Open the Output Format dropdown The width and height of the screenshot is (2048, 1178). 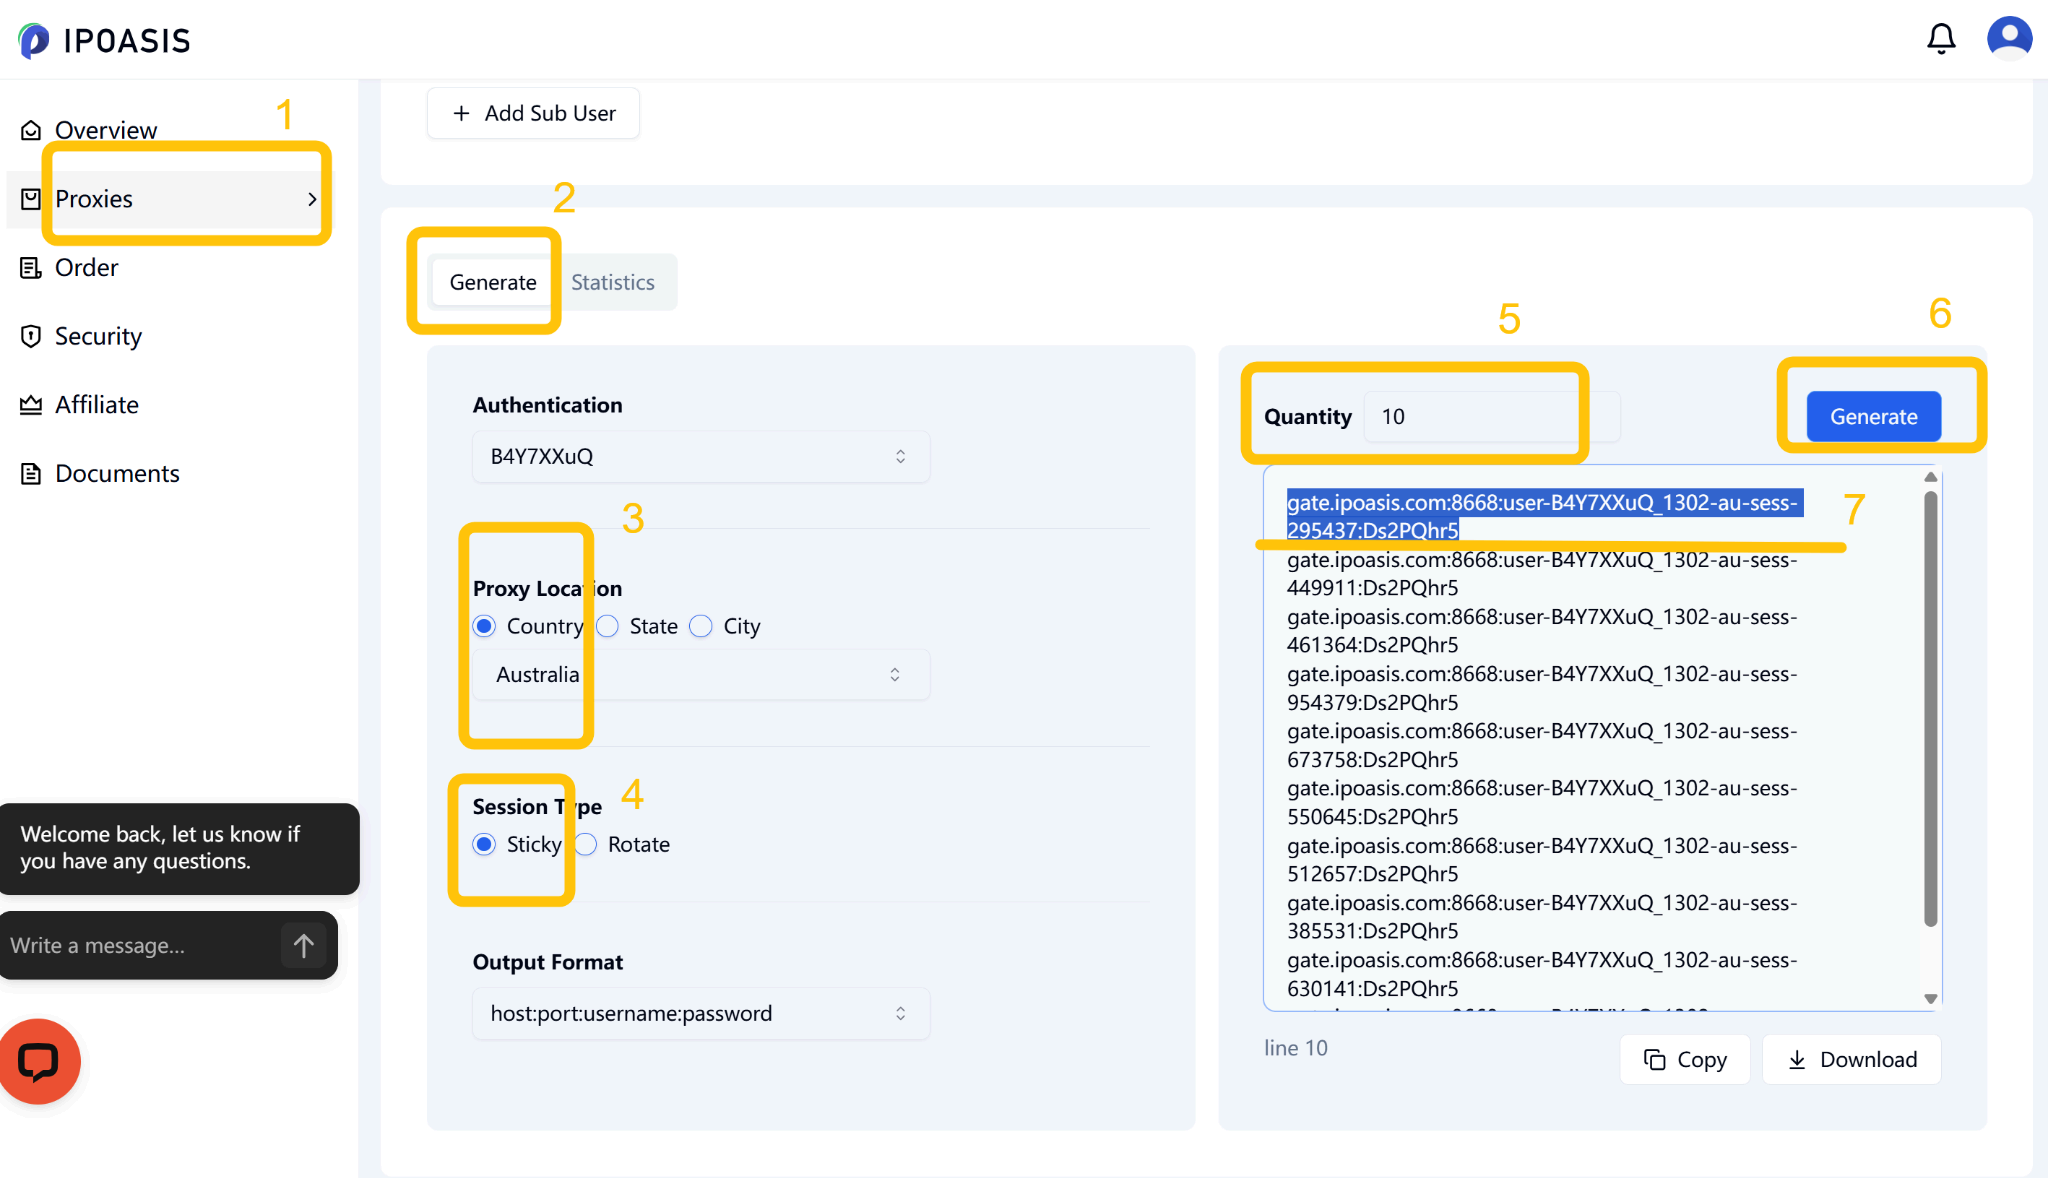click(x=700, y=1013)
